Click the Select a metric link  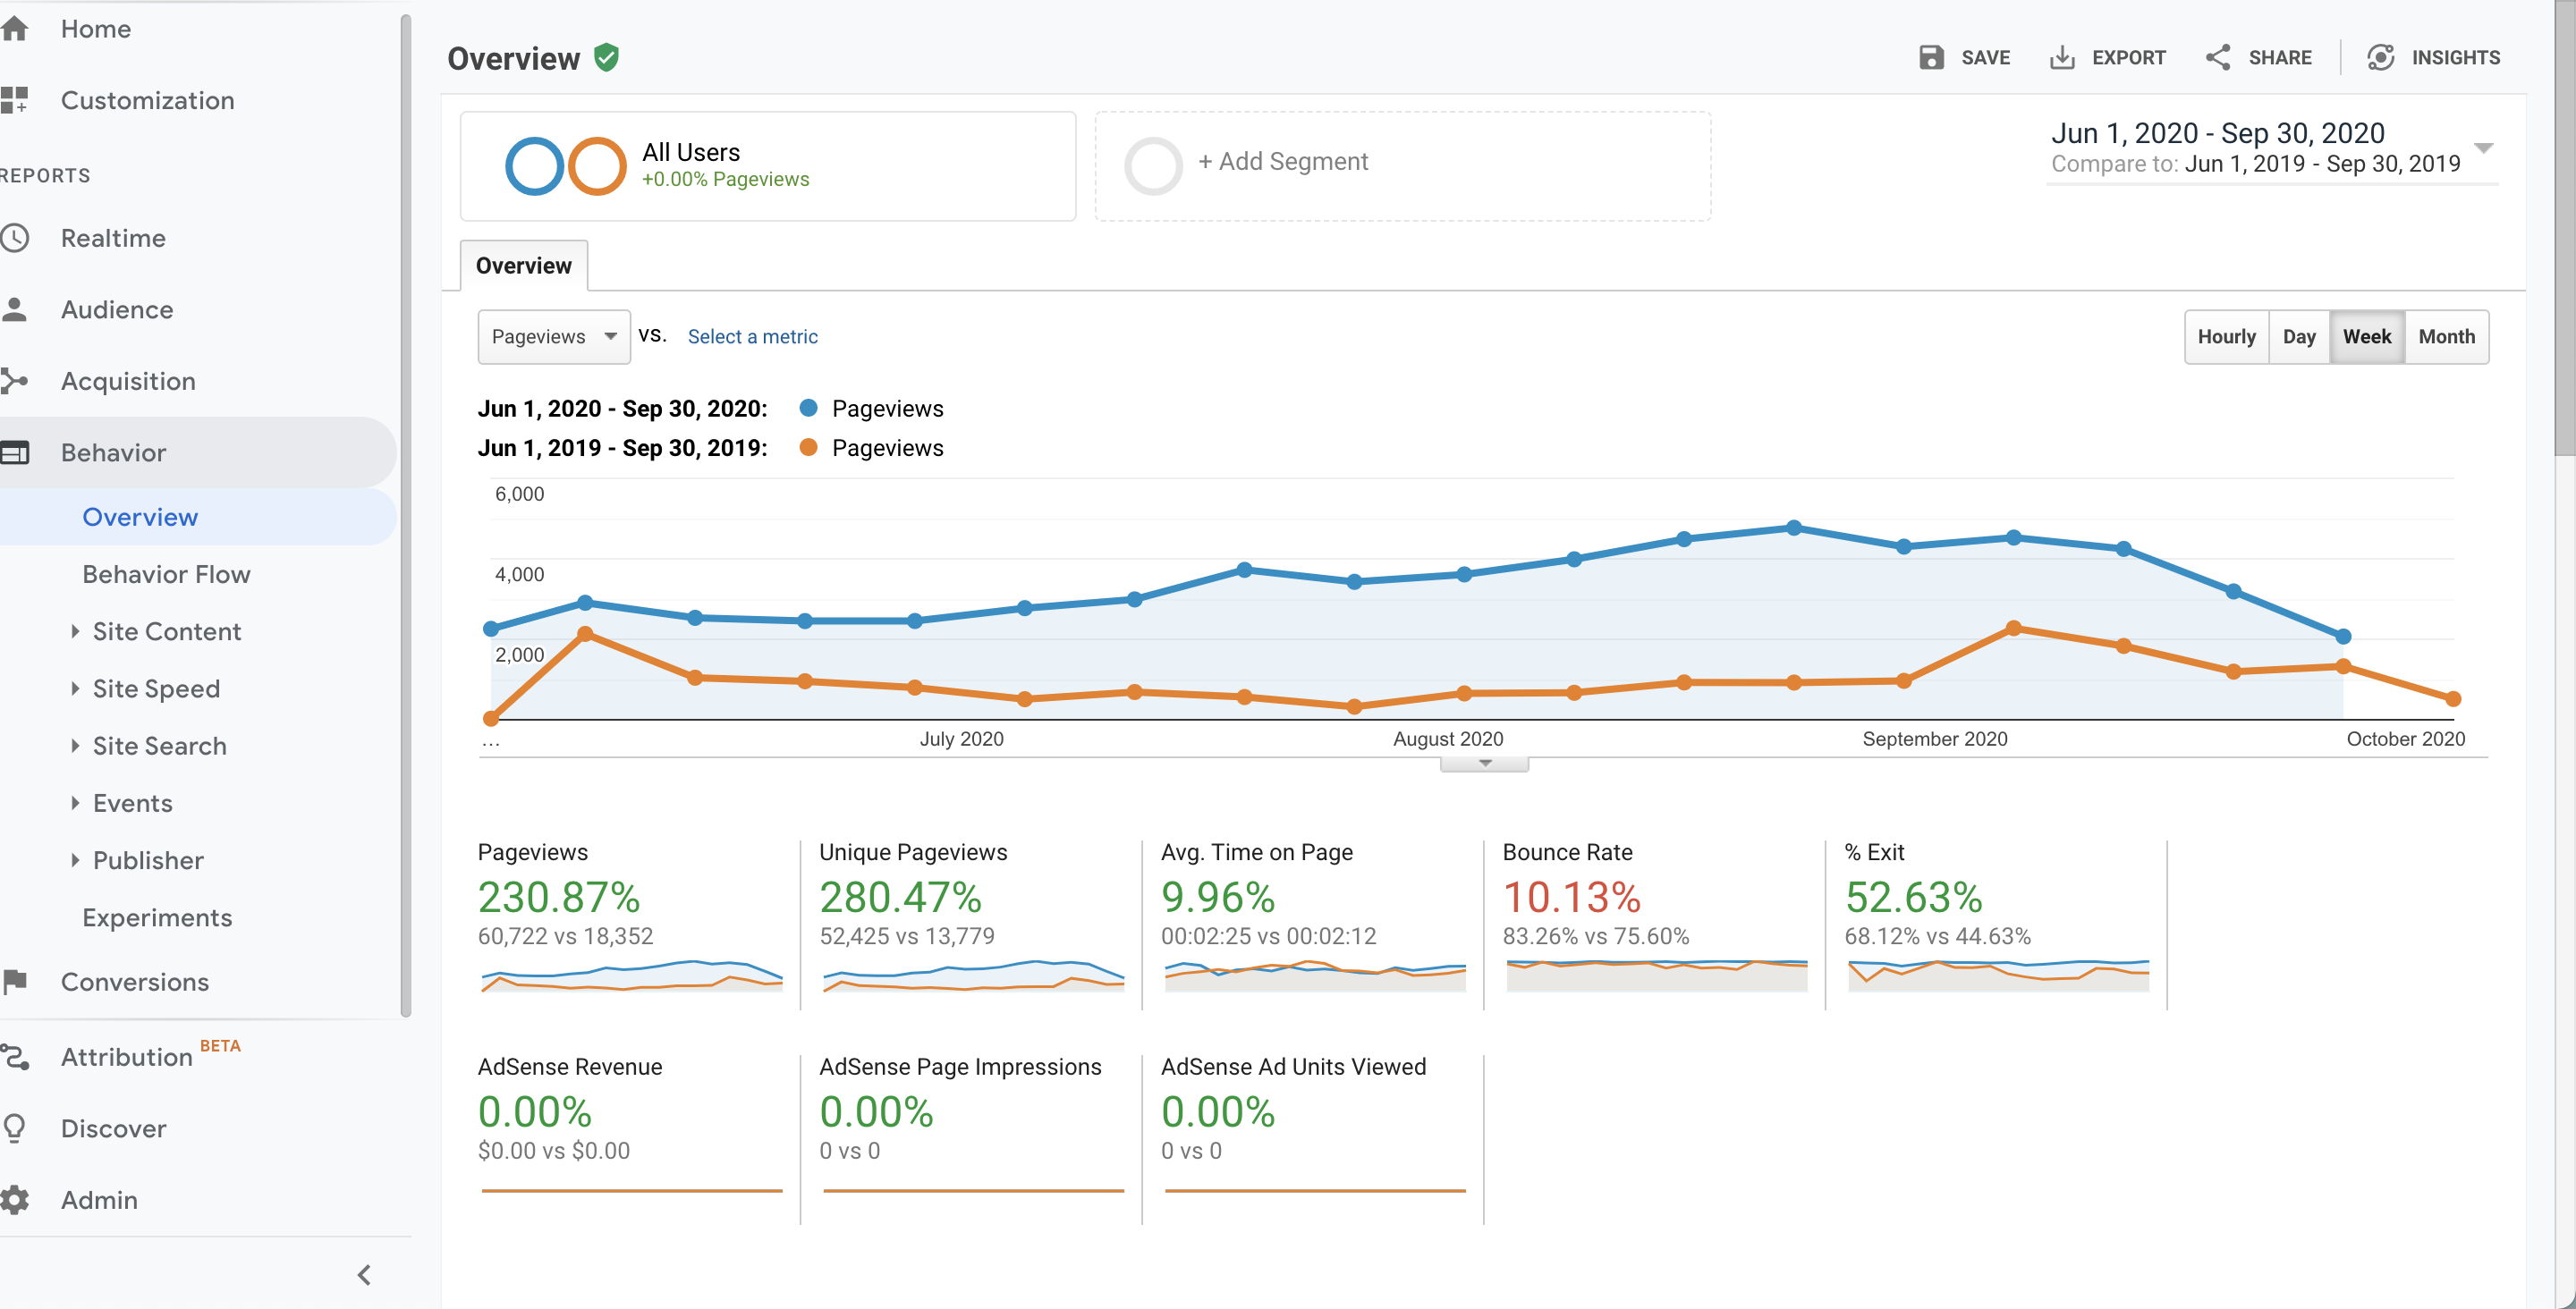[x=752, y=337]
